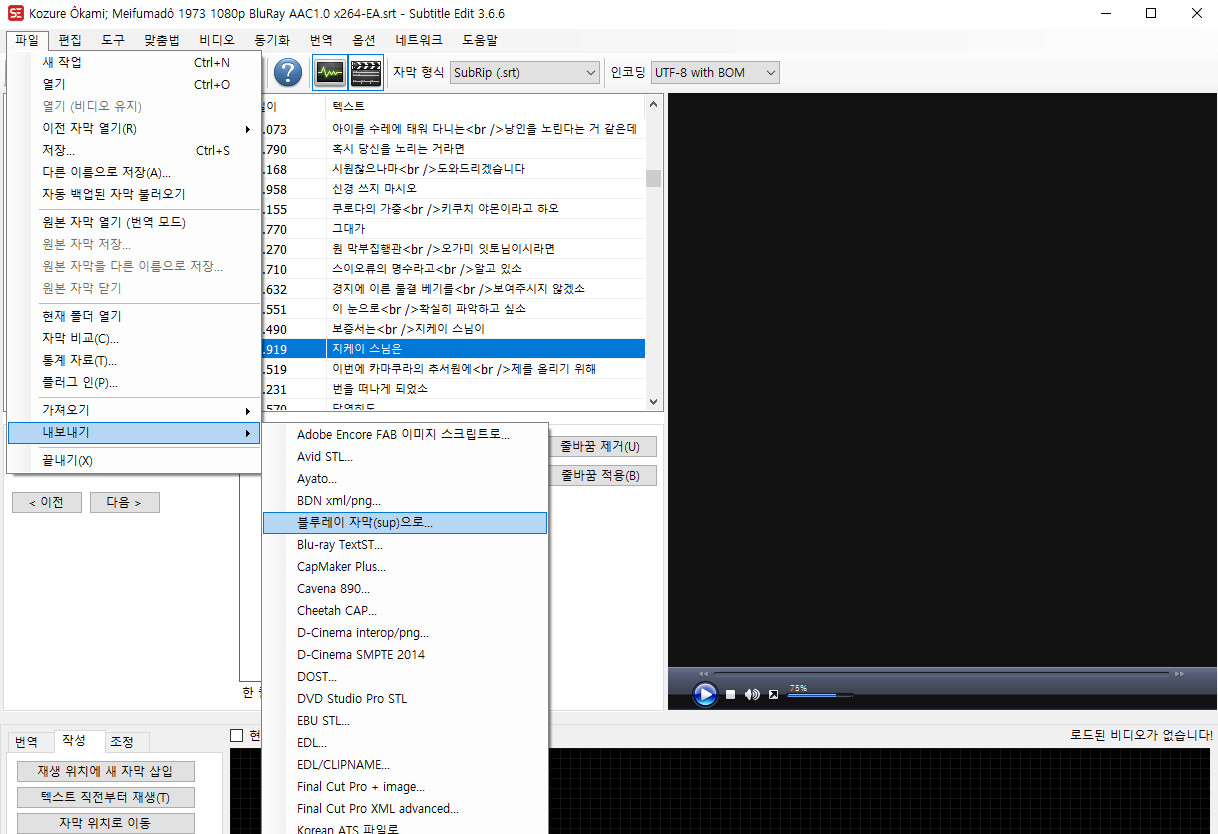Choose 통계 자료(T)...
This screenshot has width=1218, height=834.
click(x=133, y=360)
